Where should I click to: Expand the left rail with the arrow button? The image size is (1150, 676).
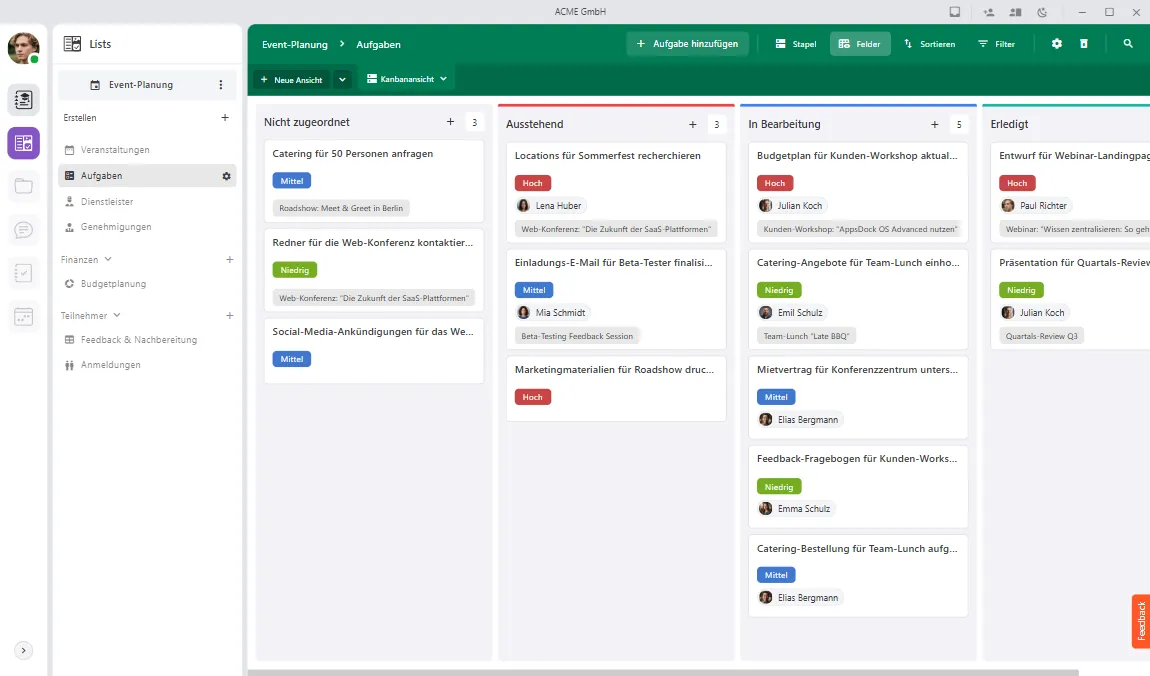(23, 650)
